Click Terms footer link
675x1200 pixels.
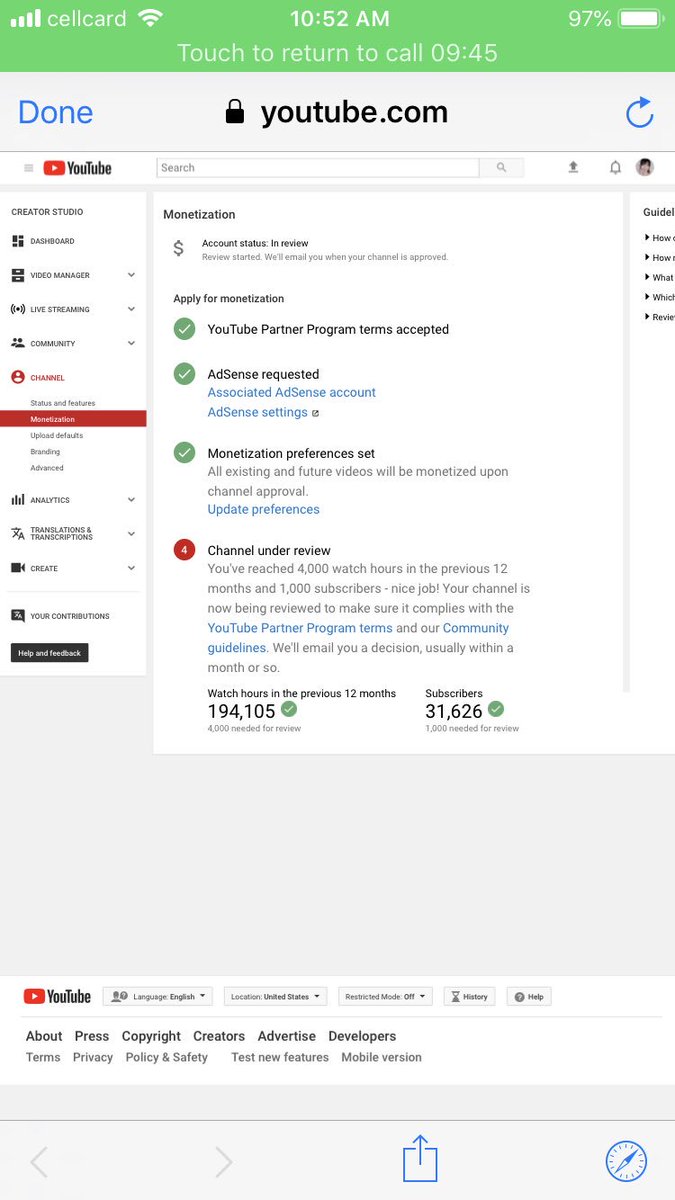(x=43, y=1057)
